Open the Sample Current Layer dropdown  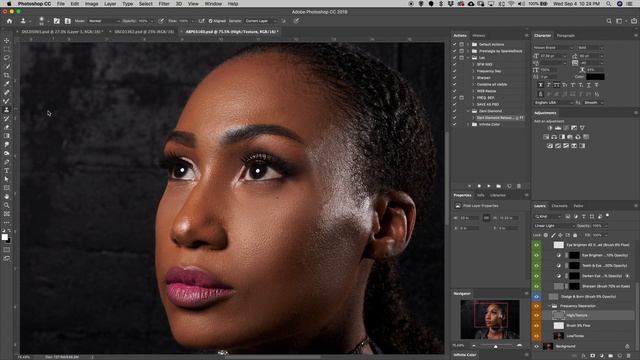pyautogui.click(x=260, y=21)
